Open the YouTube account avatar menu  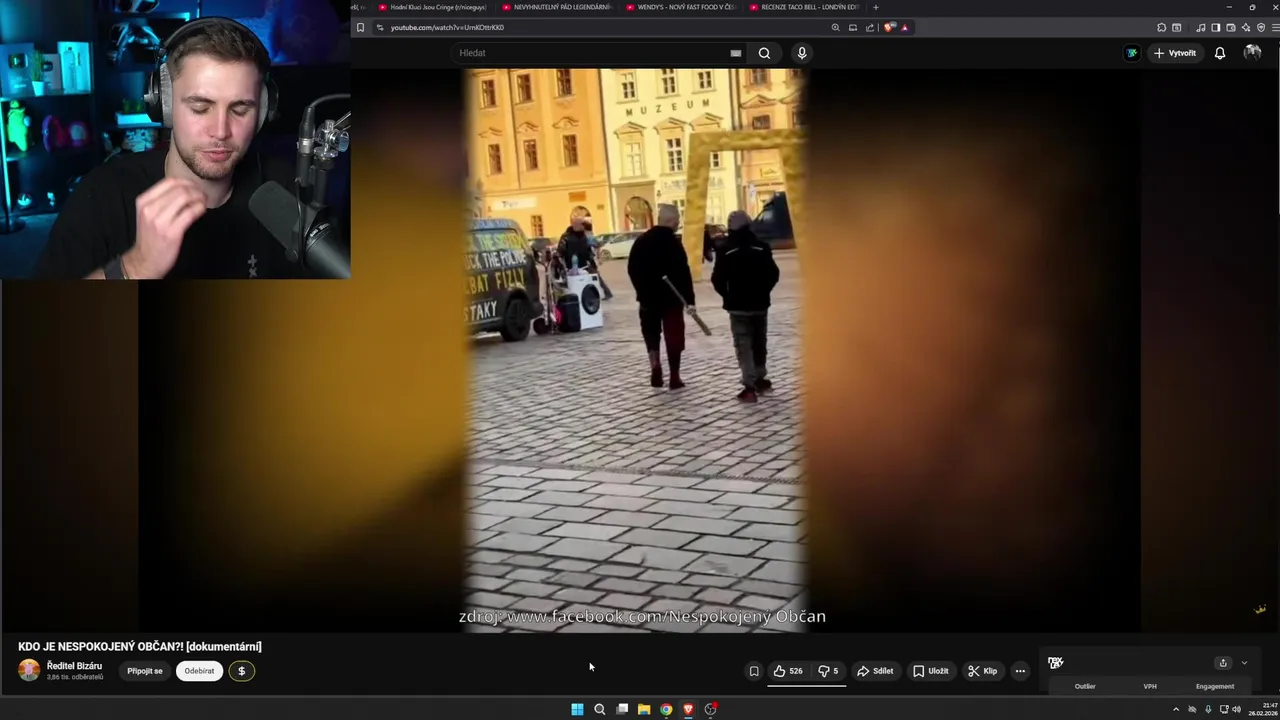pos(1252,53)
